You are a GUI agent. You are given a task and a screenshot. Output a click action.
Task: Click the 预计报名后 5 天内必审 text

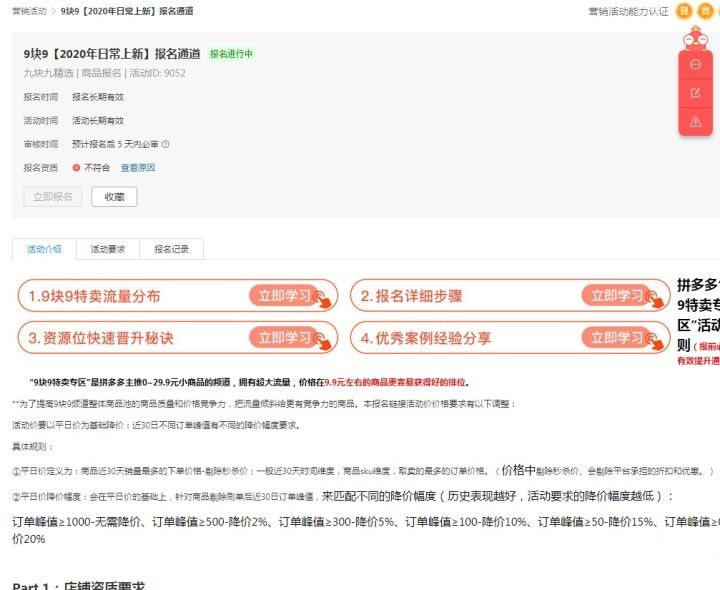[115, 144]
